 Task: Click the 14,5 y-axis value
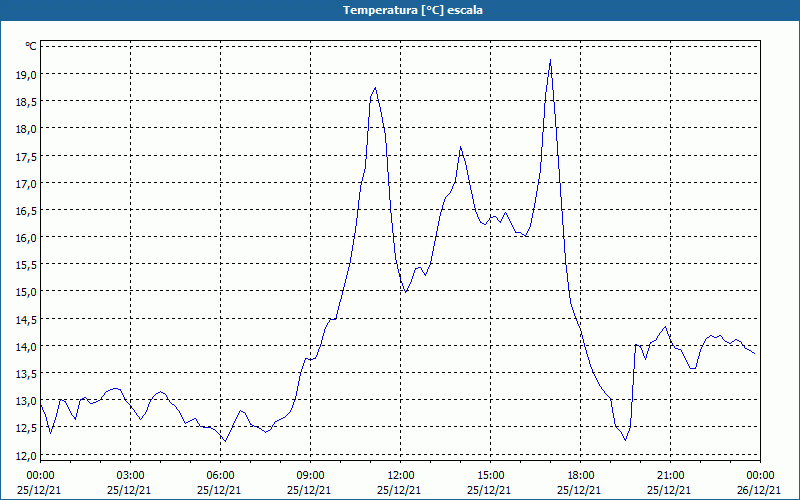coord(27,319)
